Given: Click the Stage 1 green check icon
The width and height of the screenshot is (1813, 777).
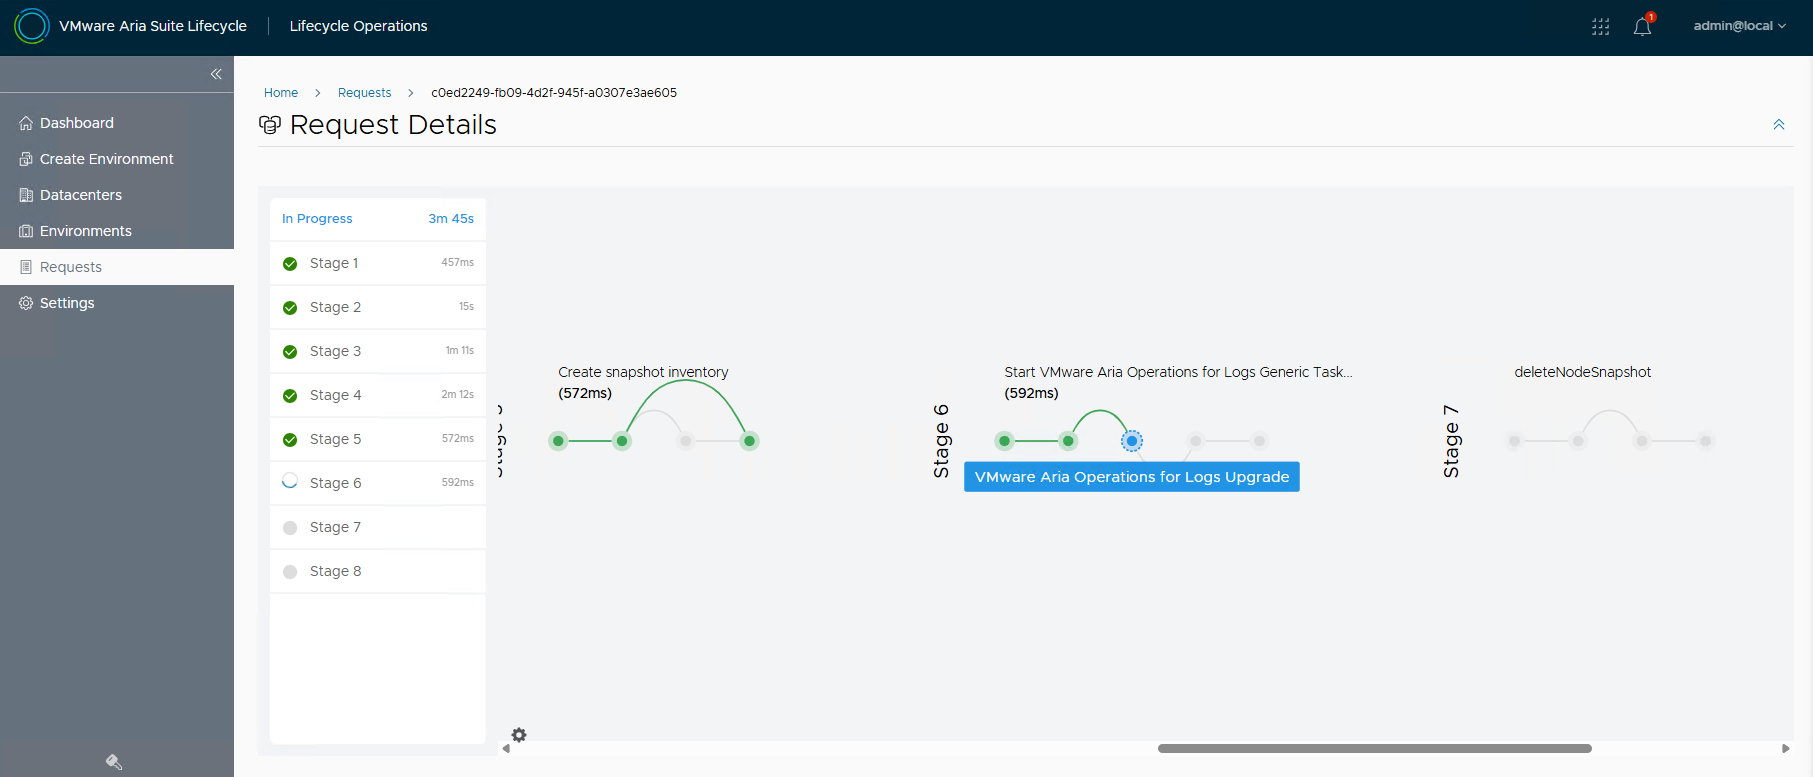Looking at the screenshot, I should pyautogui.click(x=290, y=264).
